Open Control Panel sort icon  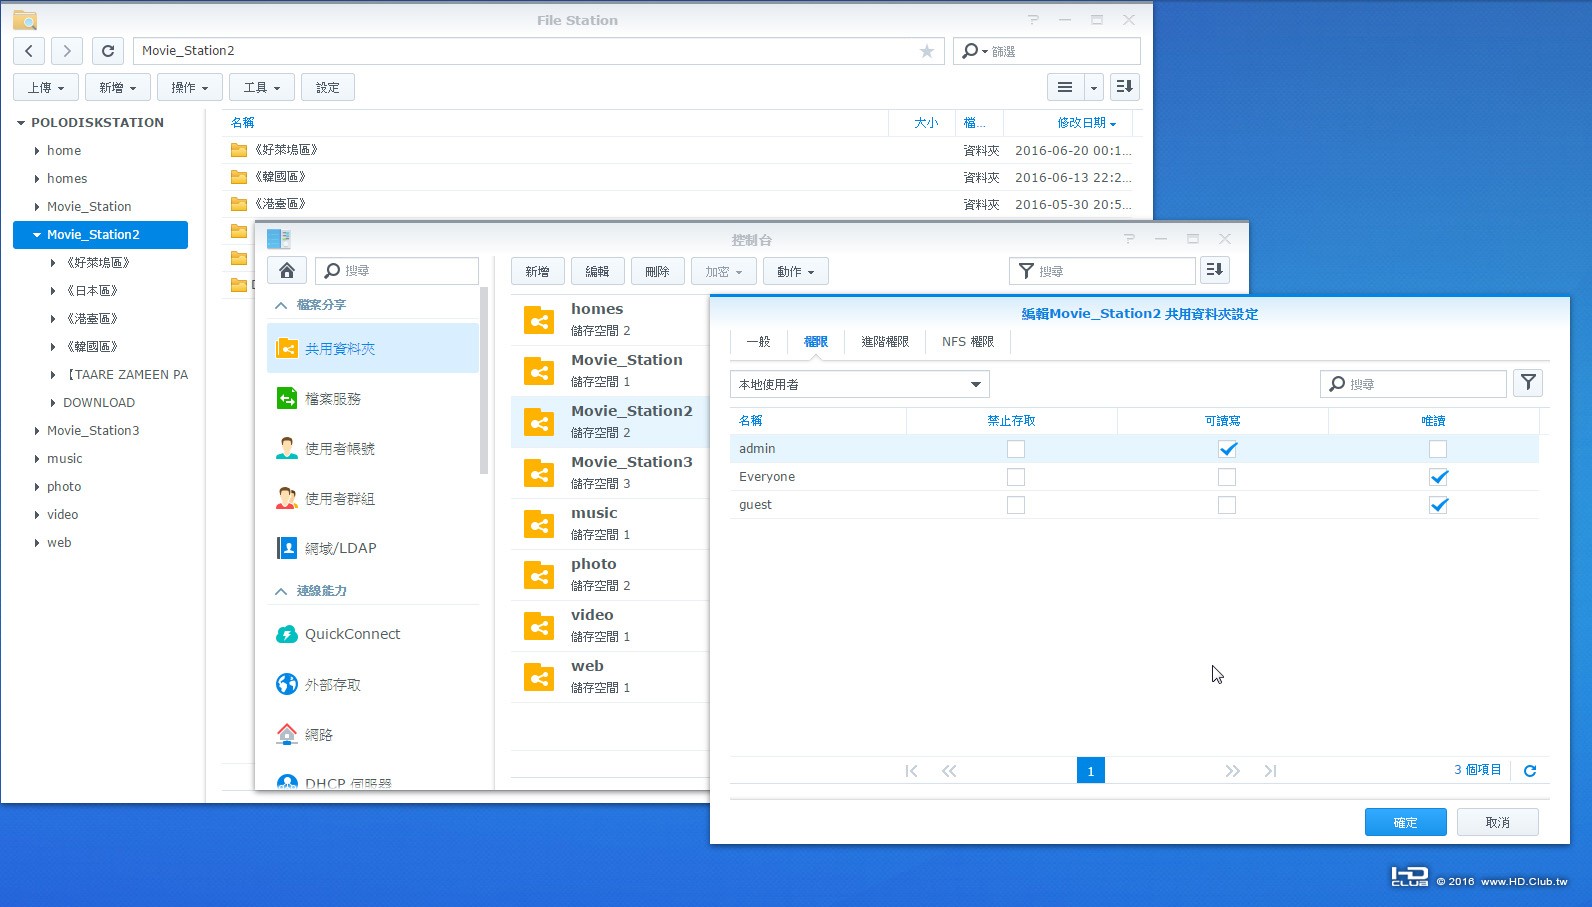1215,270
